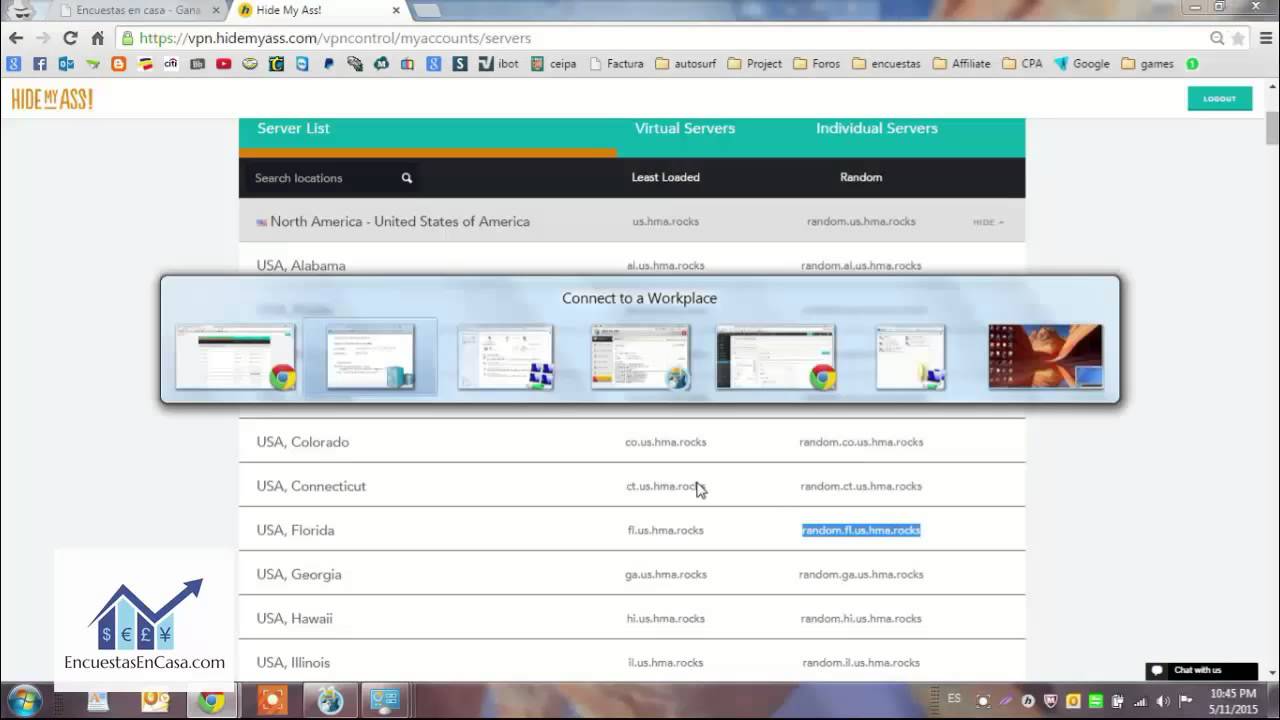Click the ES language indicator in taskbar
The width and height of the screenshot is (1280, 720).
954,698
